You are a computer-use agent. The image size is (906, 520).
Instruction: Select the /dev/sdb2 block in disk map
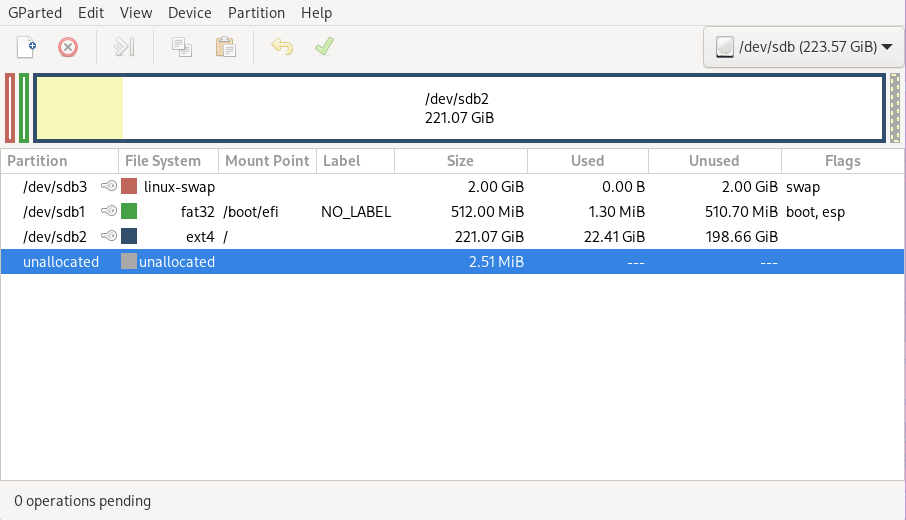point(459,108)
